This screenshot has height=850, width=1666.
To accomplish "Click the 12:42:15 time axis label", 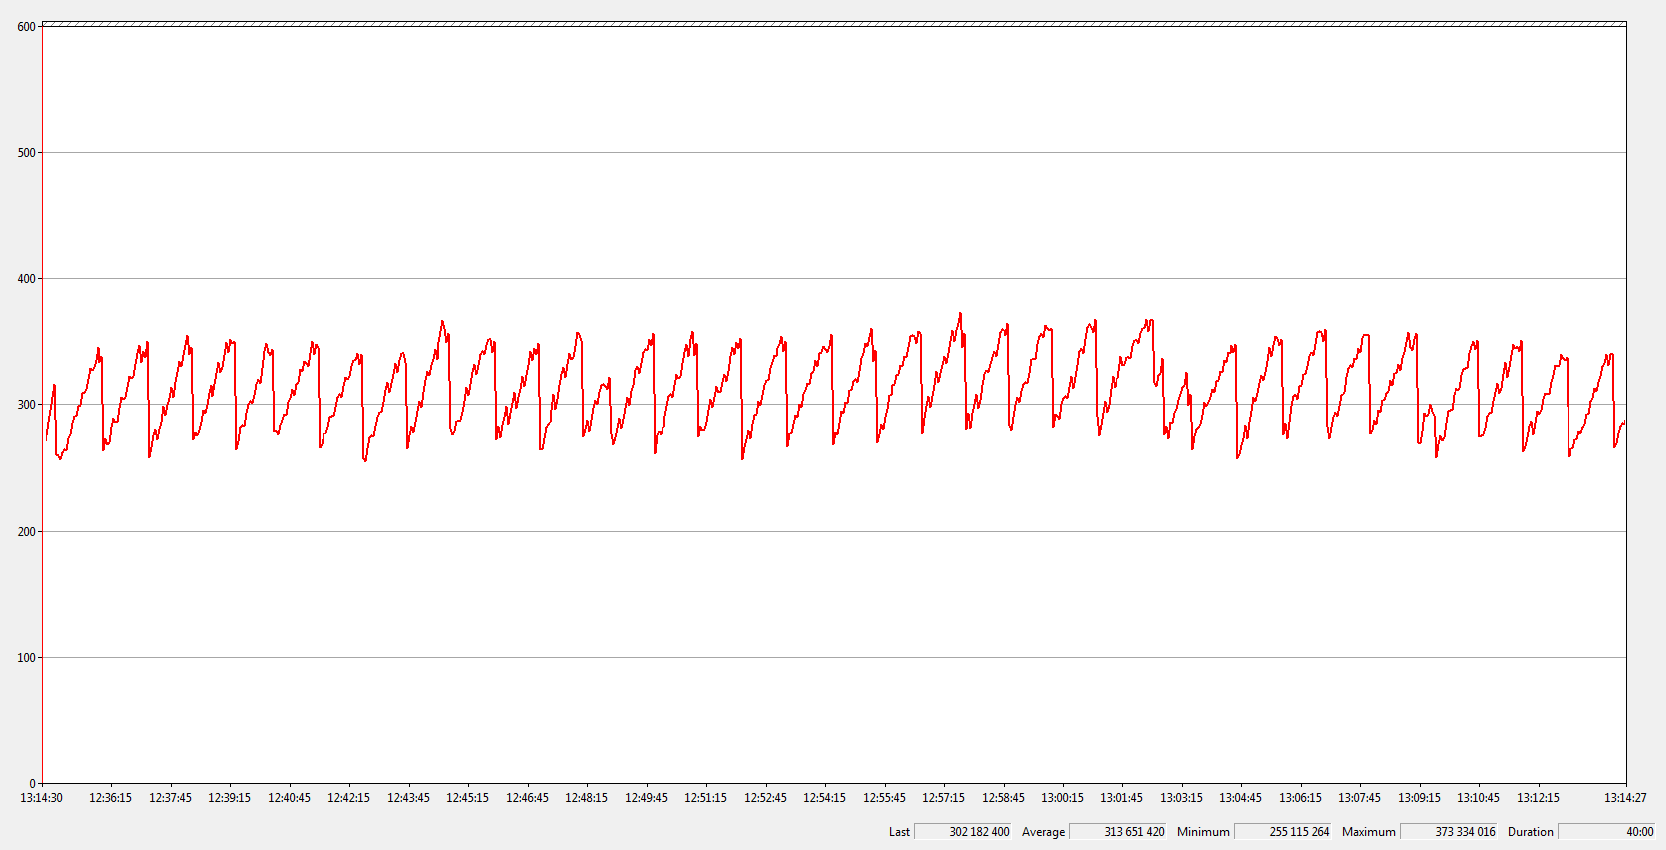I will 349,798.
